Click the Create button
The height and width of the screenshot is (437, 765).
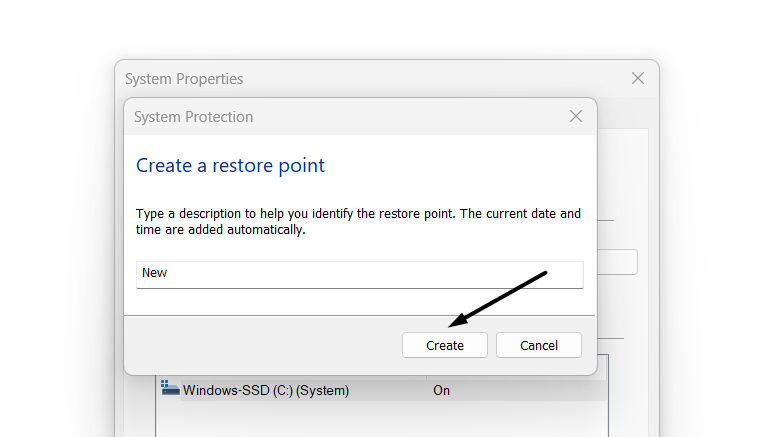445,345
